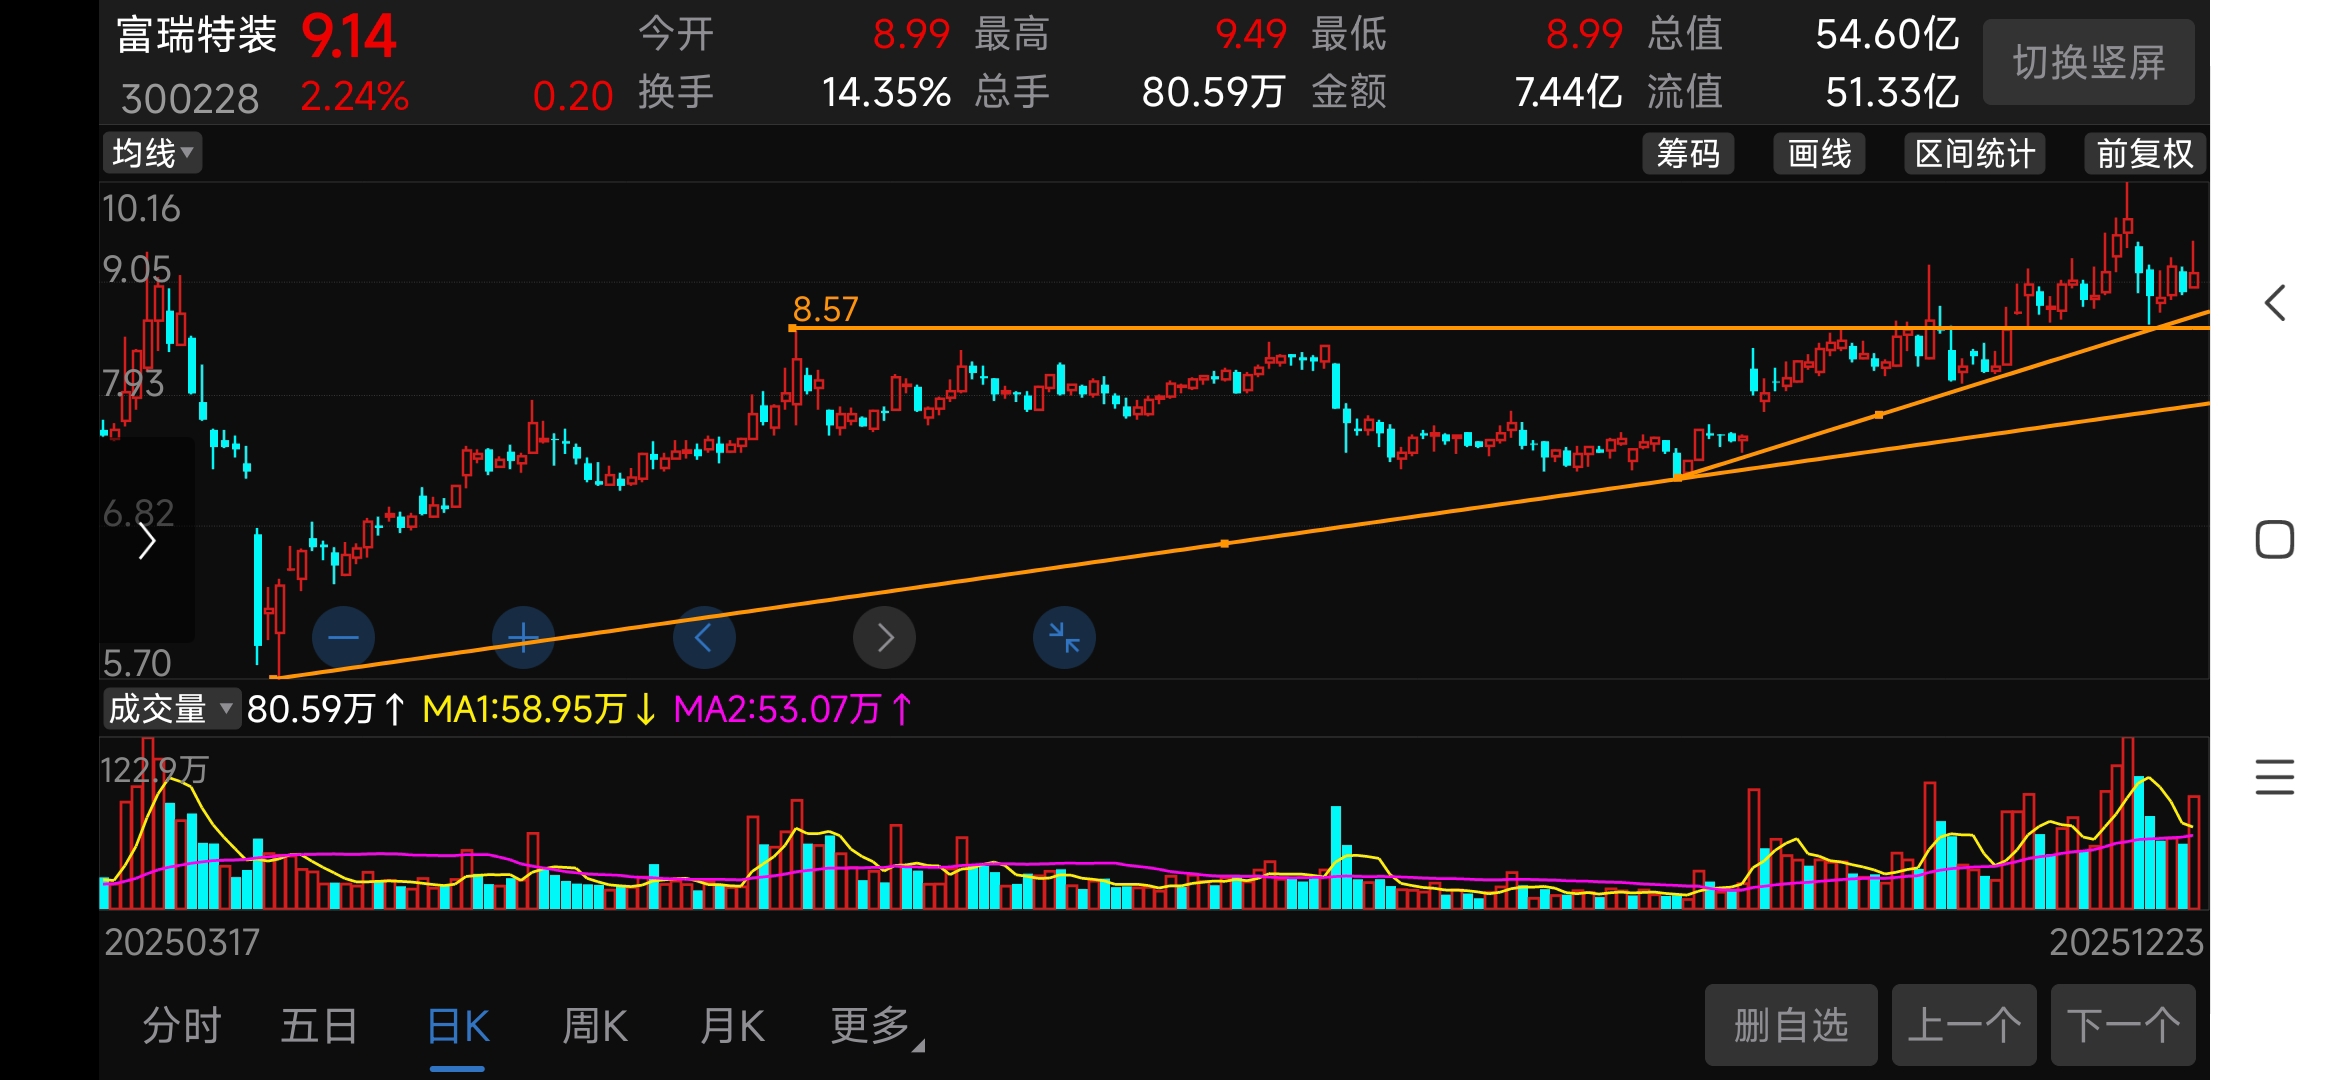Tap the Android back navigation icon

click(2275, 303)
